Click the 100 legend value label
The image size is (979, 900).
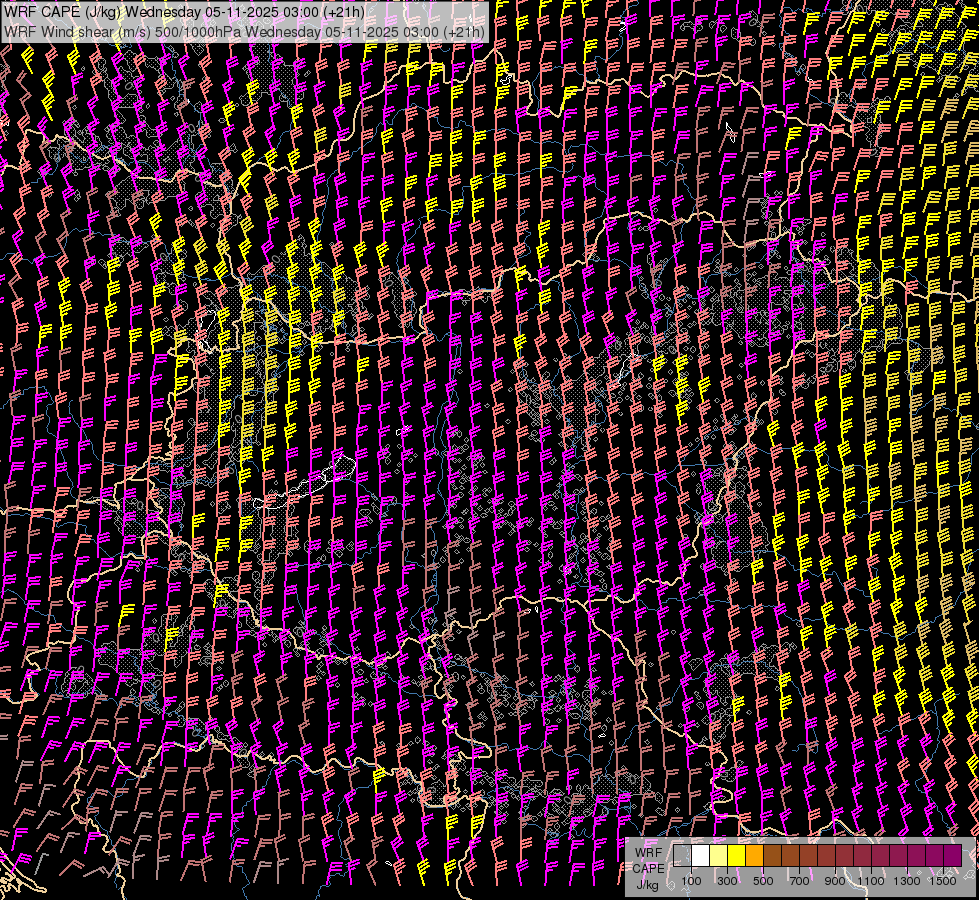coord(691,881)
